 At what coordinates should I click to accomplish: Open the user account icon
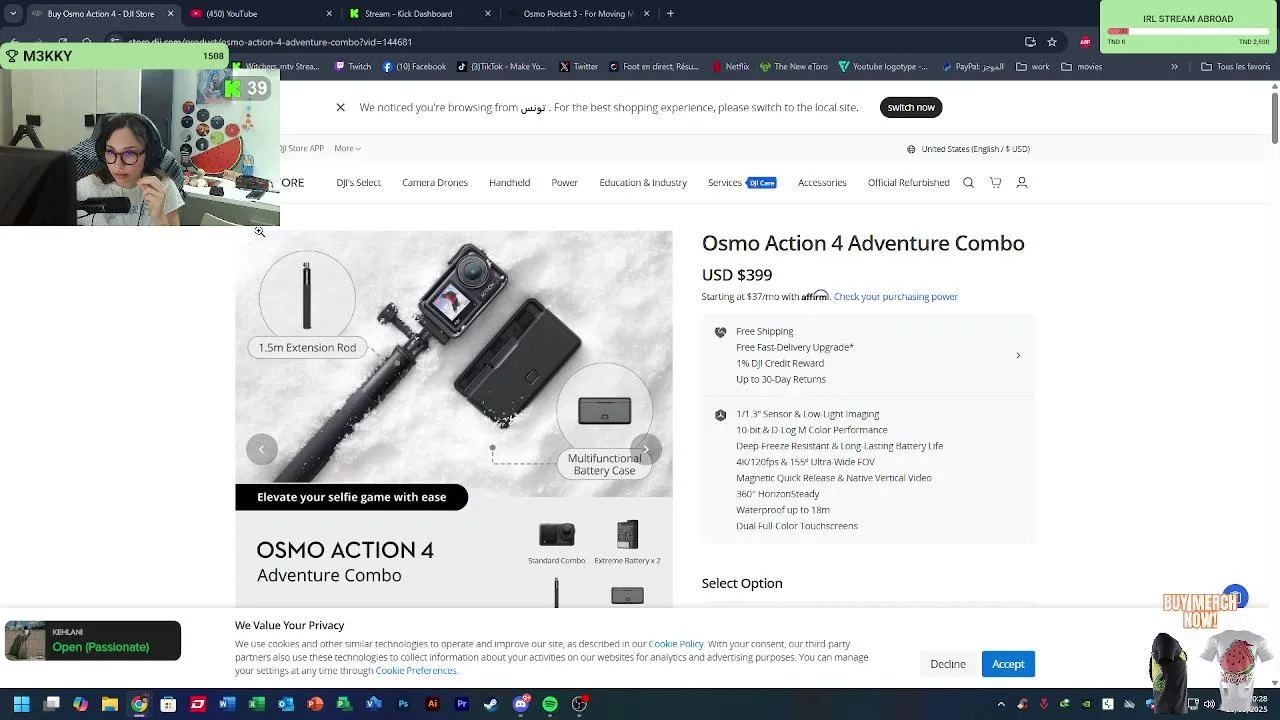point(1022,183)
